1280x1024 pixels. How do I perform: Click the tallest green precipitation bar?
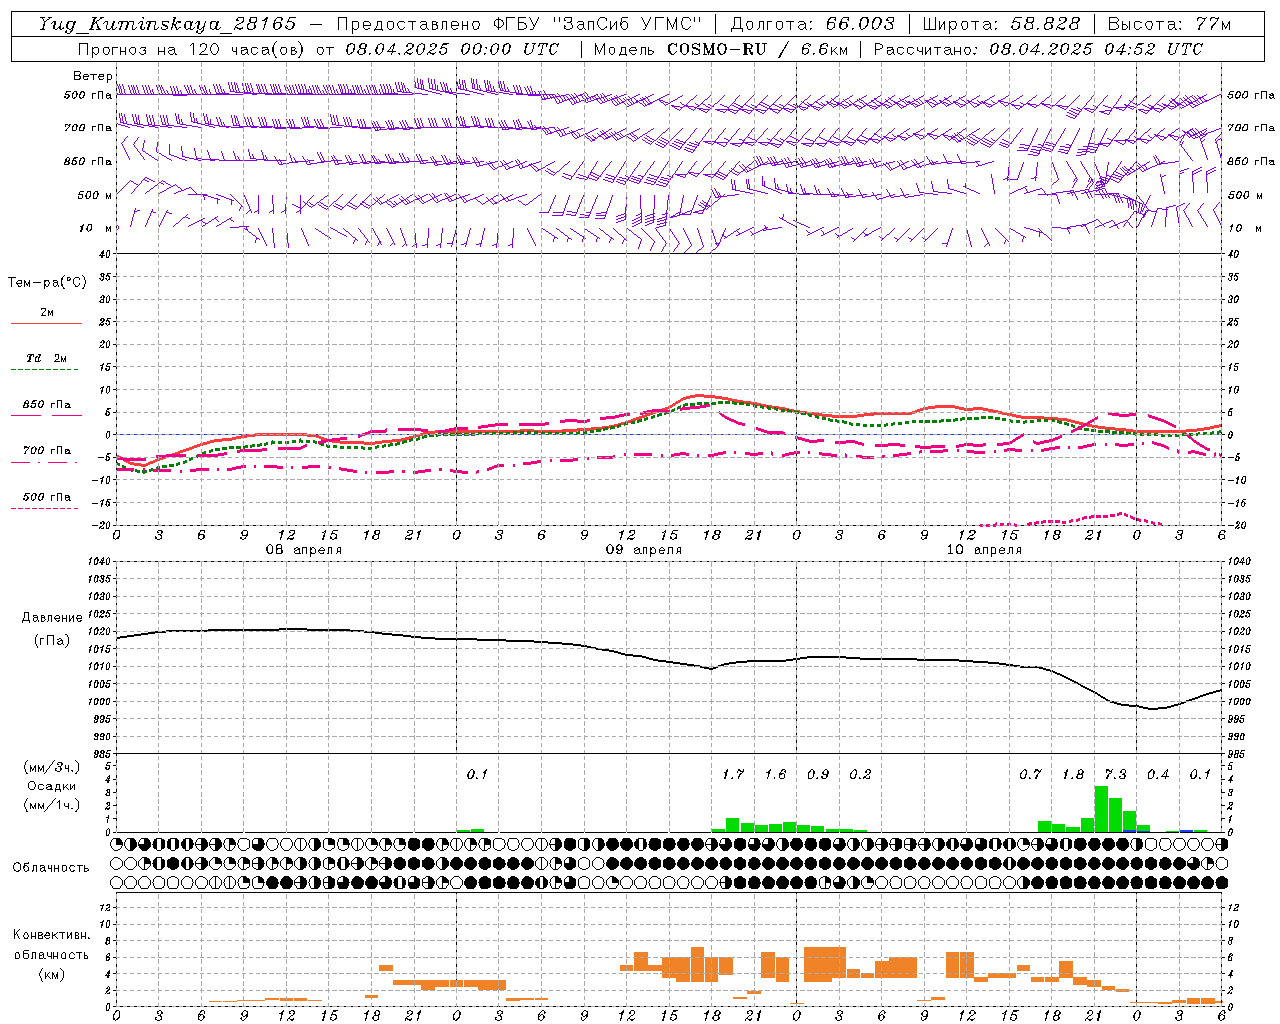(1101, 809)
